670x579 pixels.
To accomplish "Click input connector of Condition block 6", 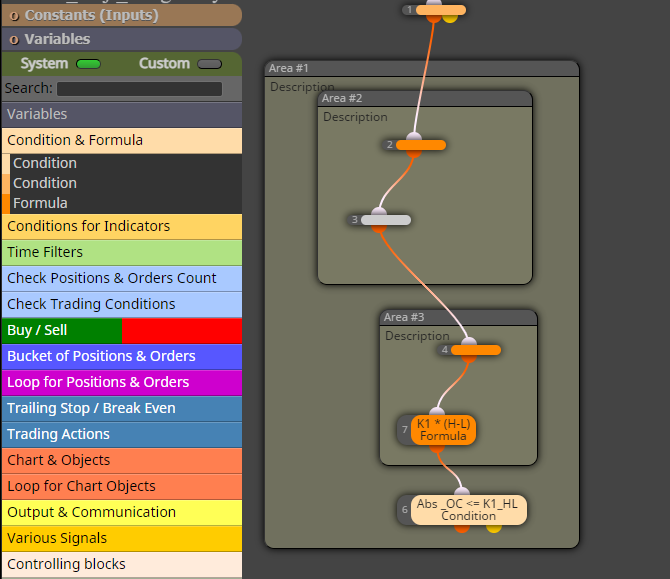I will [461, 492].
